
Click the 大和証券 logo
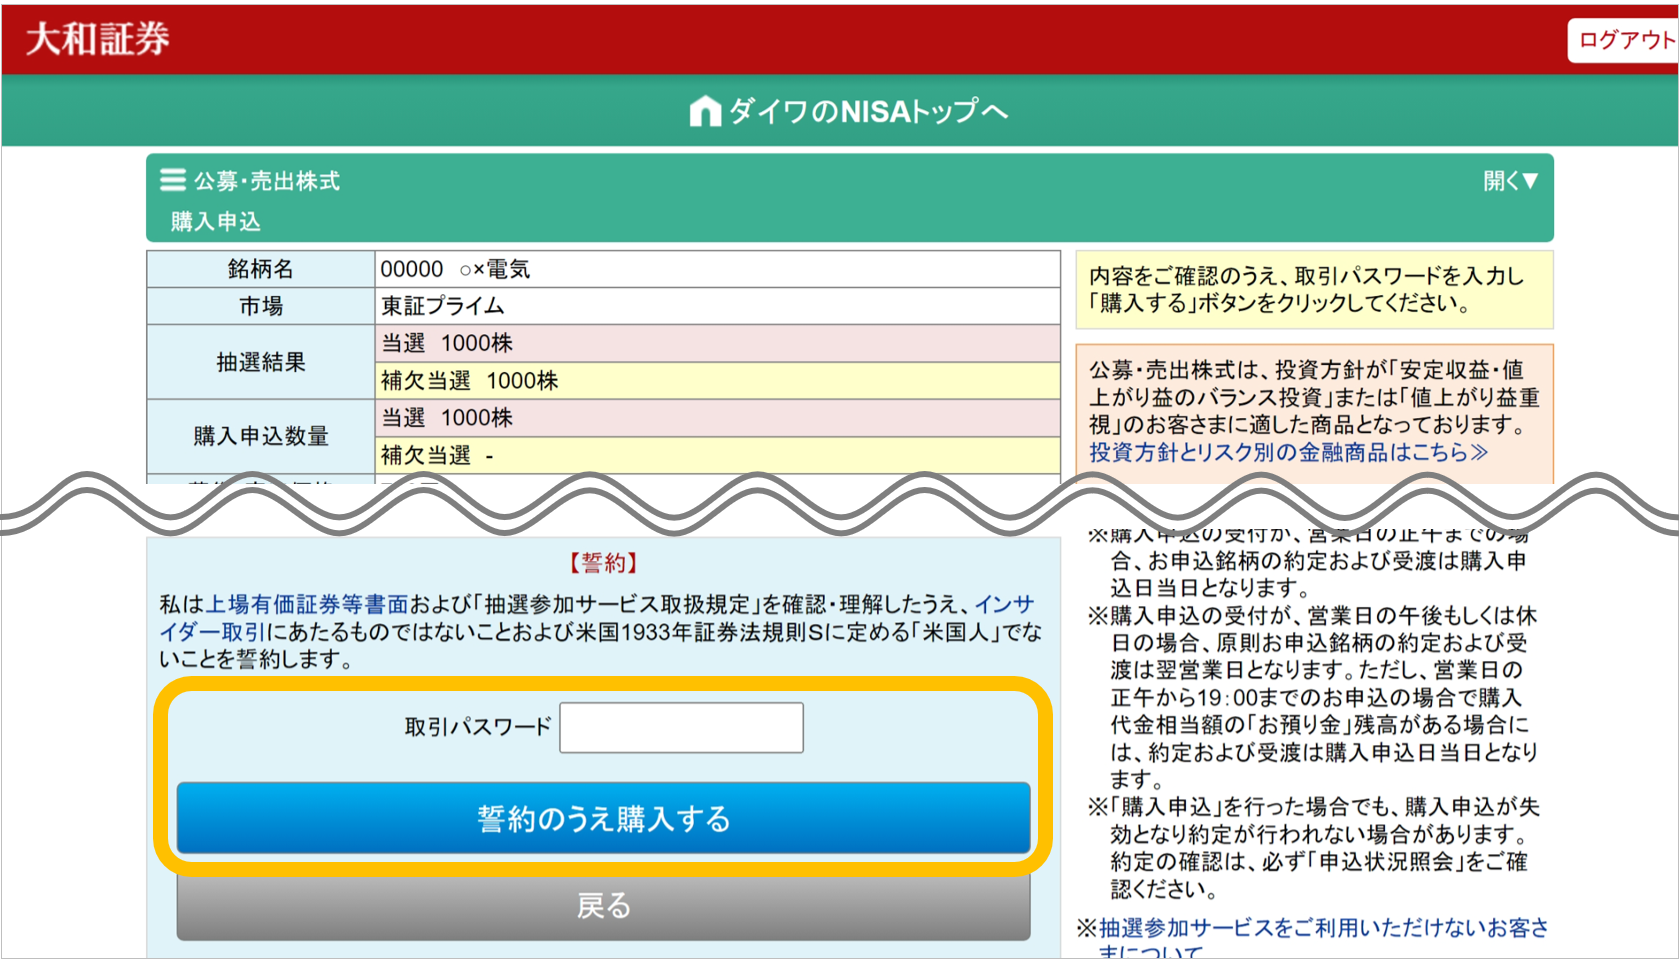tap(97, 39)
